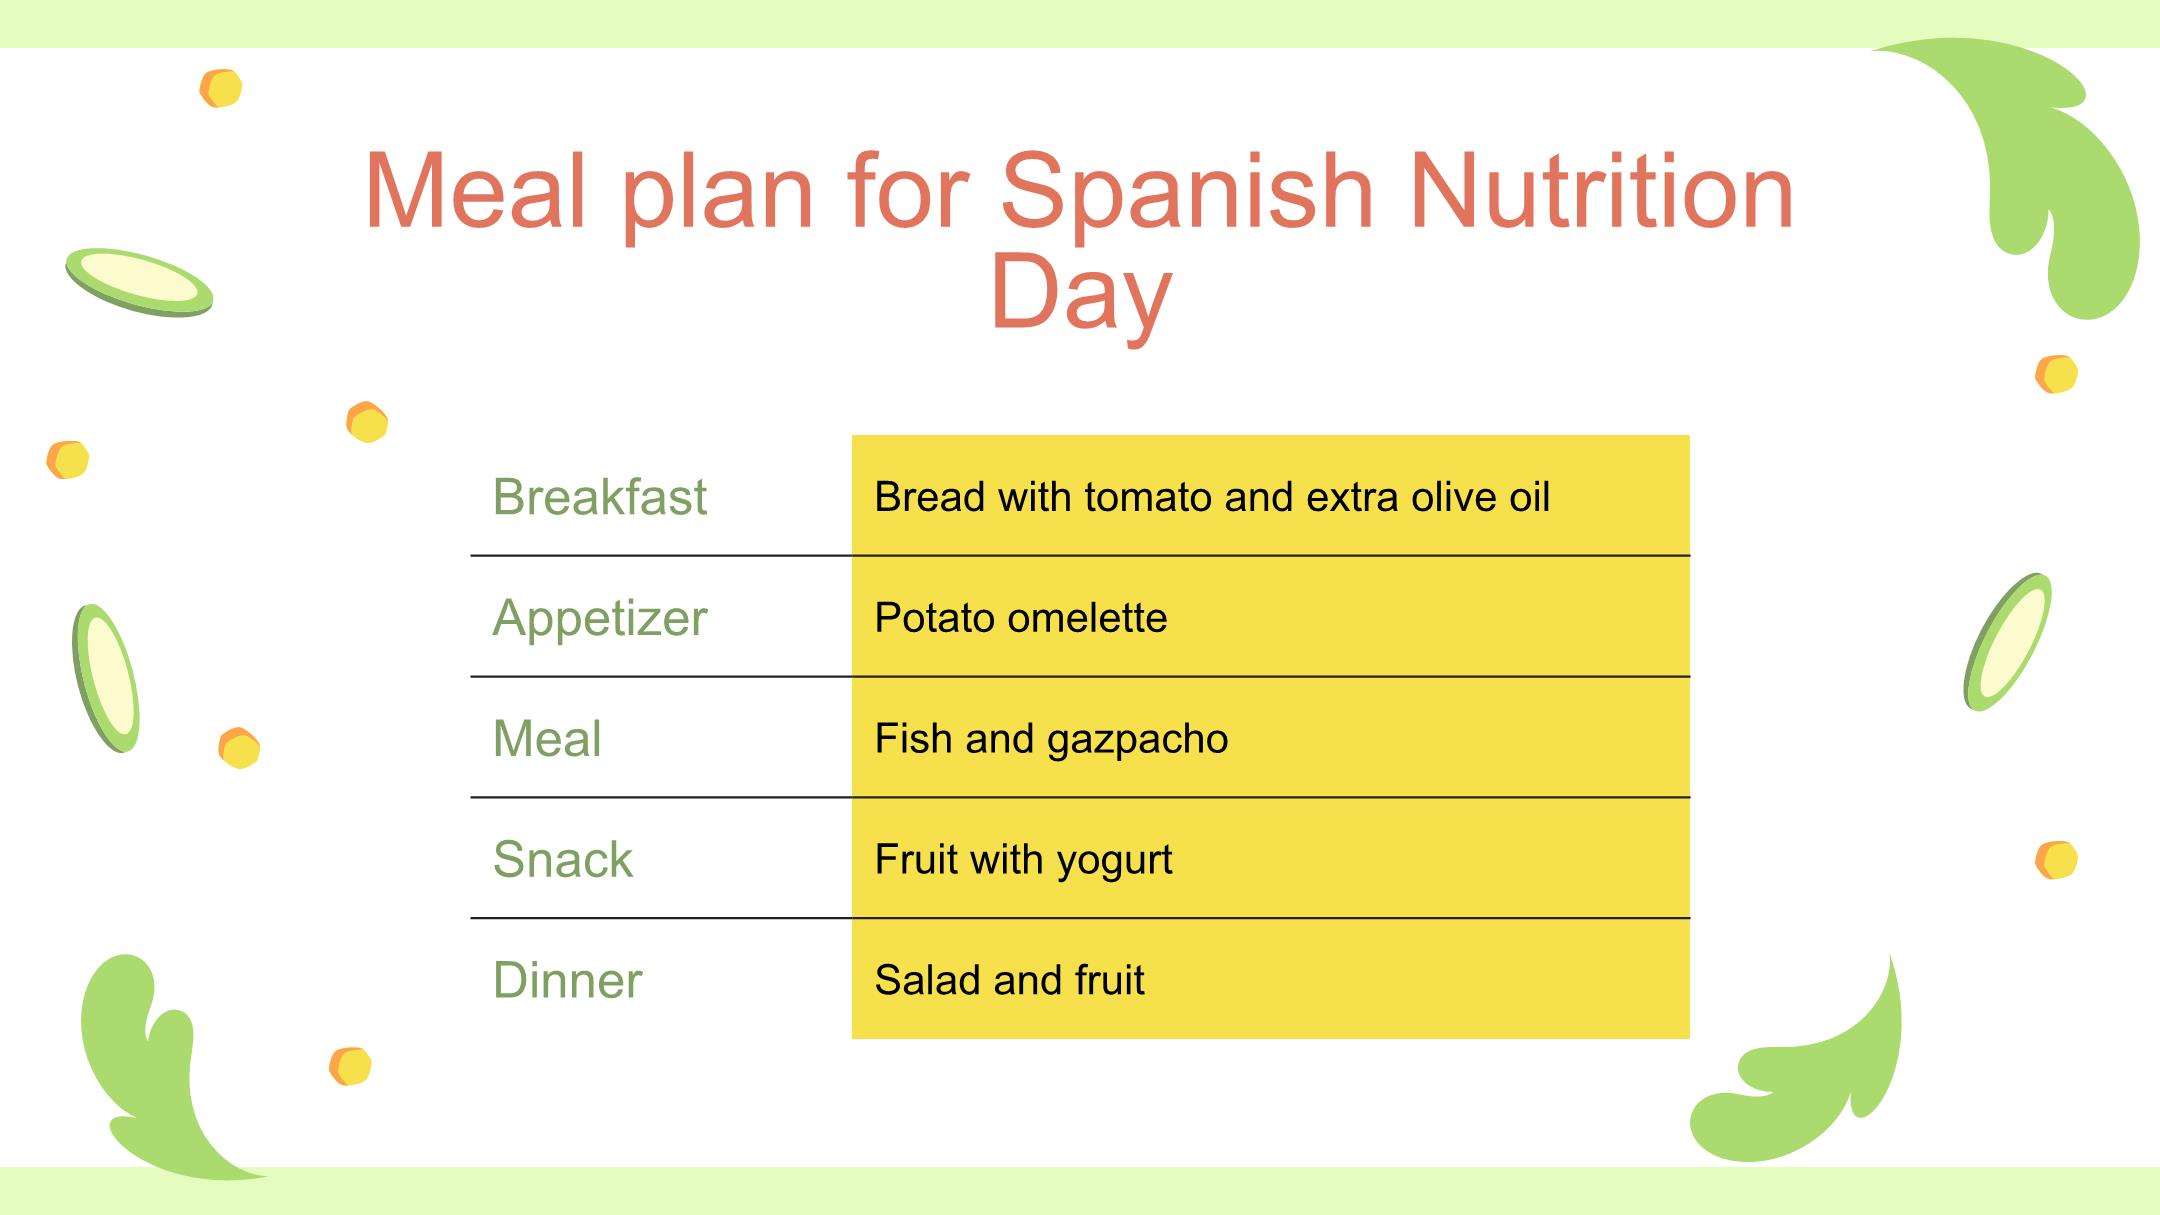Select the cucumber slice near the title
Screen dimensions: 2160x1215
[x=139, y=282]
